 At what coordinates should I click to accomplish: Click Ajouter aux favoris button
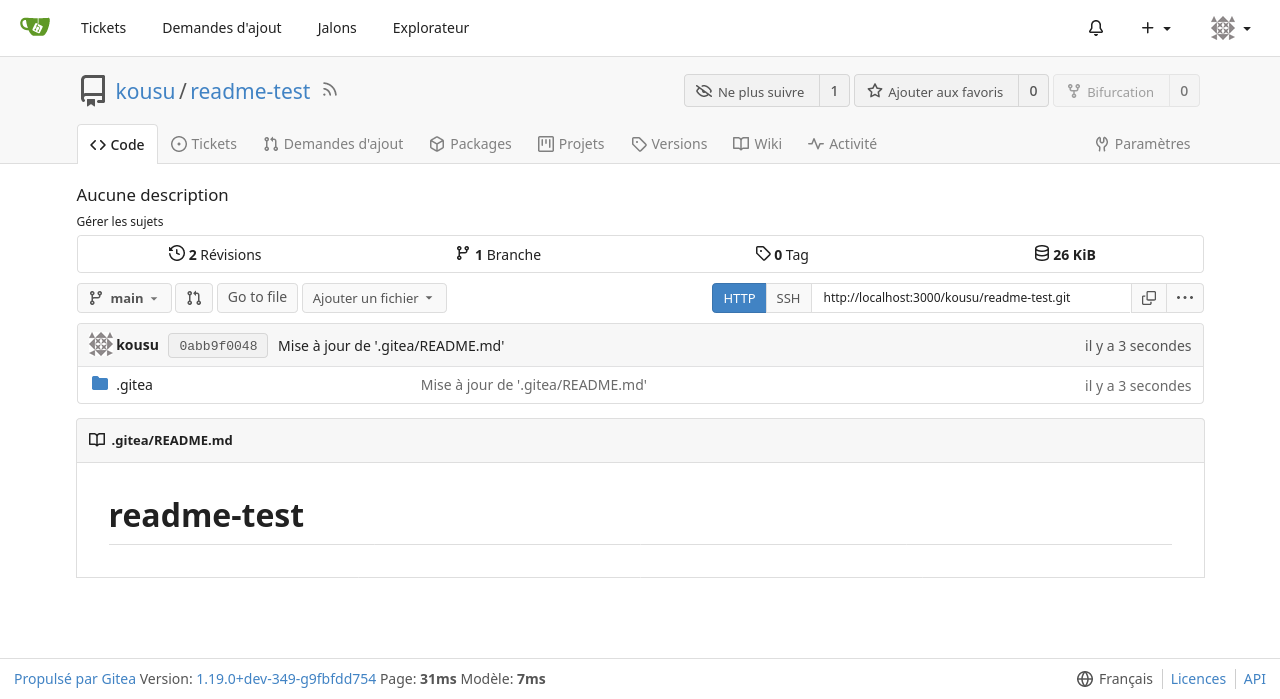pyautogui.click(x=936, y=91)
